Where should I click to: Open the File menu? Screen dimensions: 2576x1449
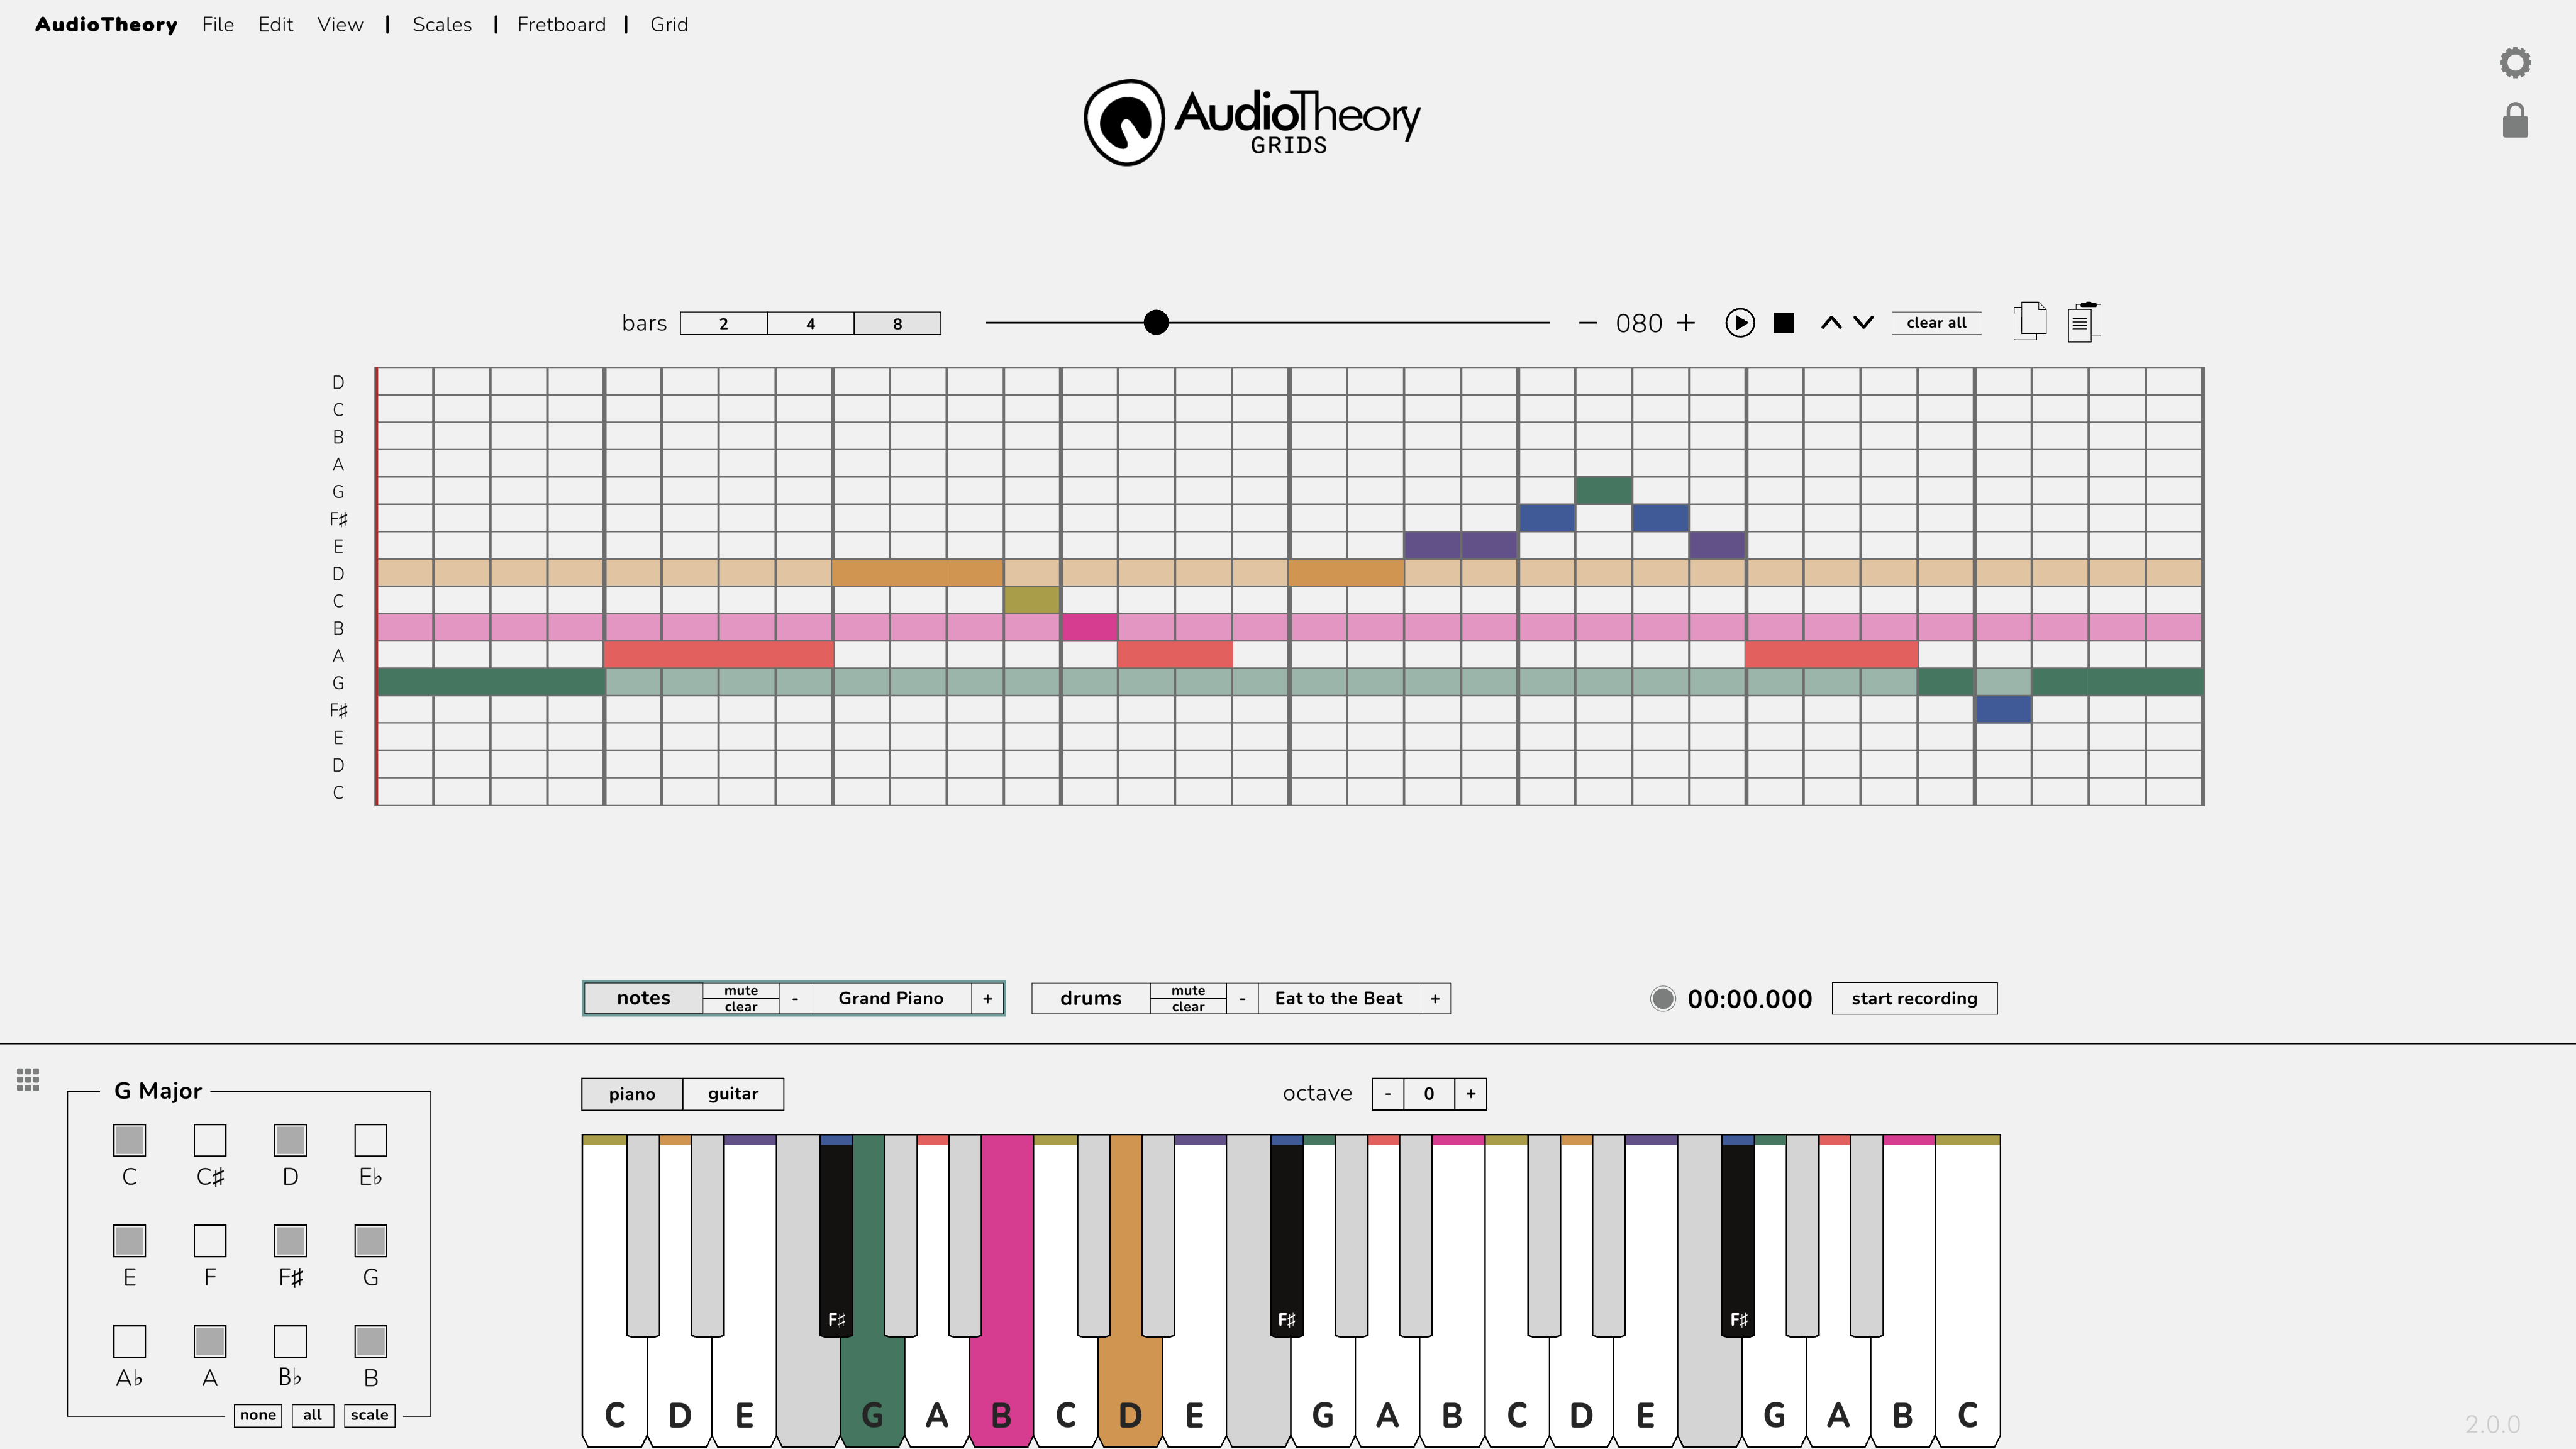pos(217,24)
